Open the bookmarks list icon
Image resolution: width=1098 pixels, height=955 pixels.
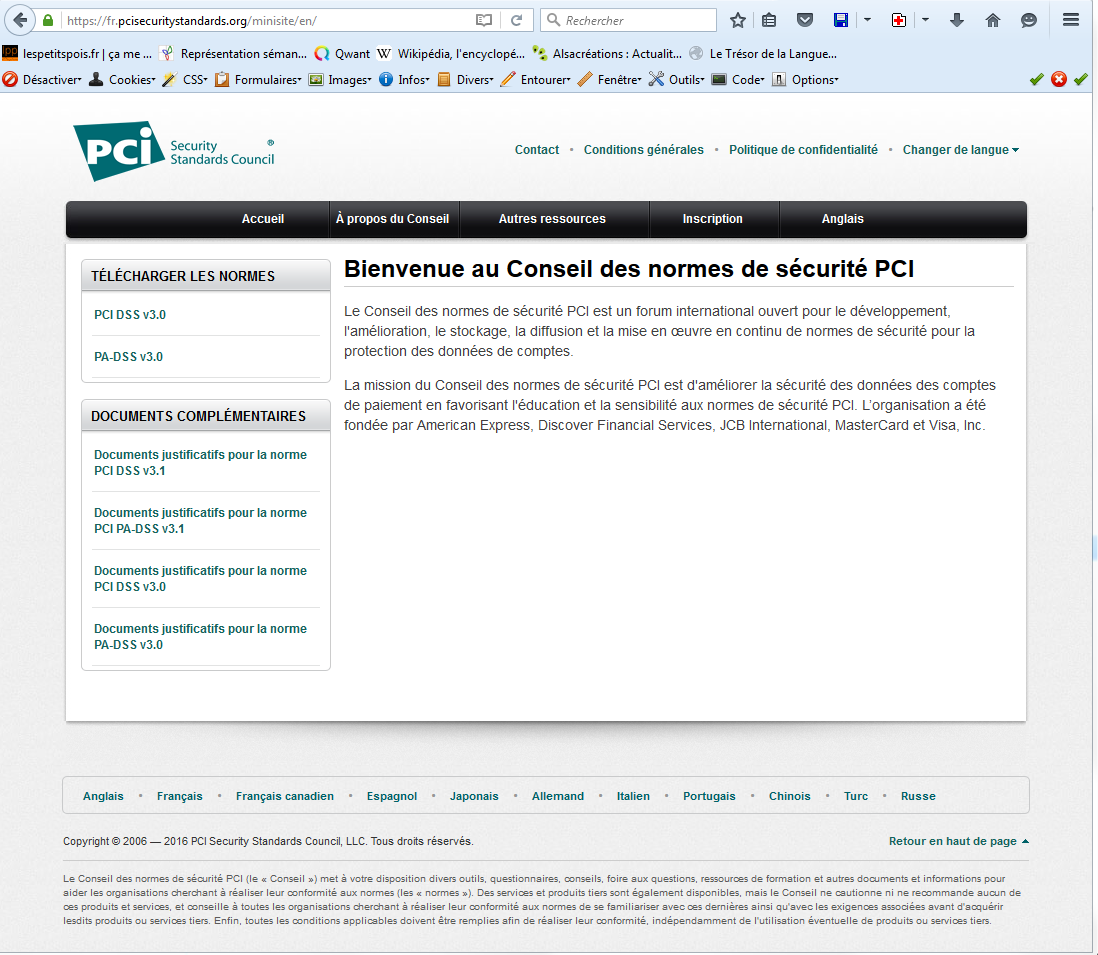coord(769,20)
